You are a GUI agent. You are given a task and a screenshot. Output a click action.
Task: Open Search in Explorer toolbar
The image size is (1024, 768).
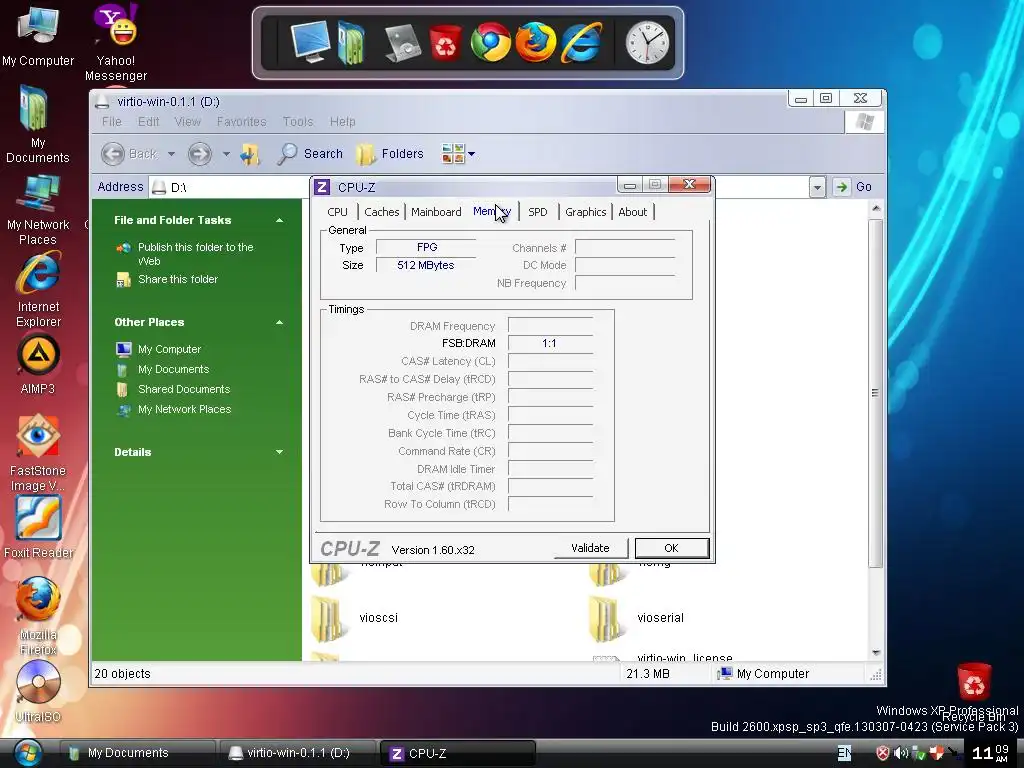pos(310,154)
